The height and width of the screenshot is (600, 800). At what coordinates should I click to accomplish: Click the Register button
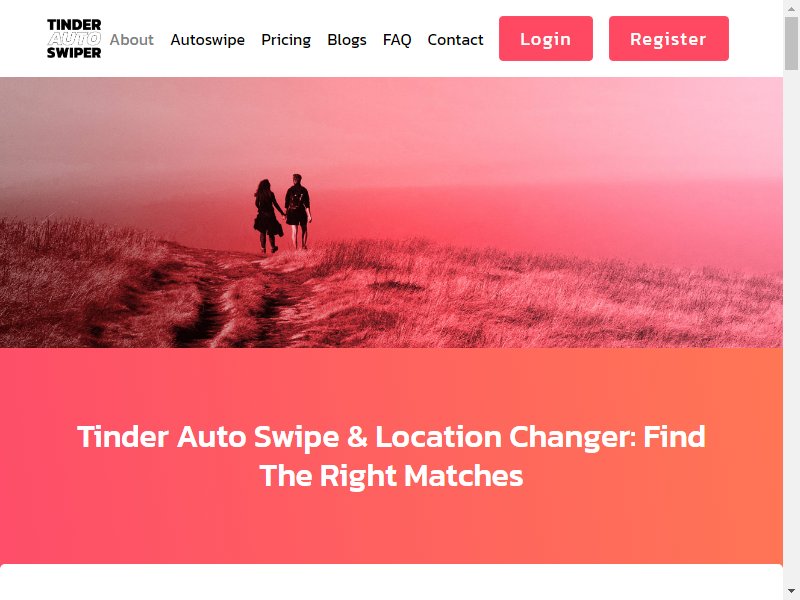(668, 38)
